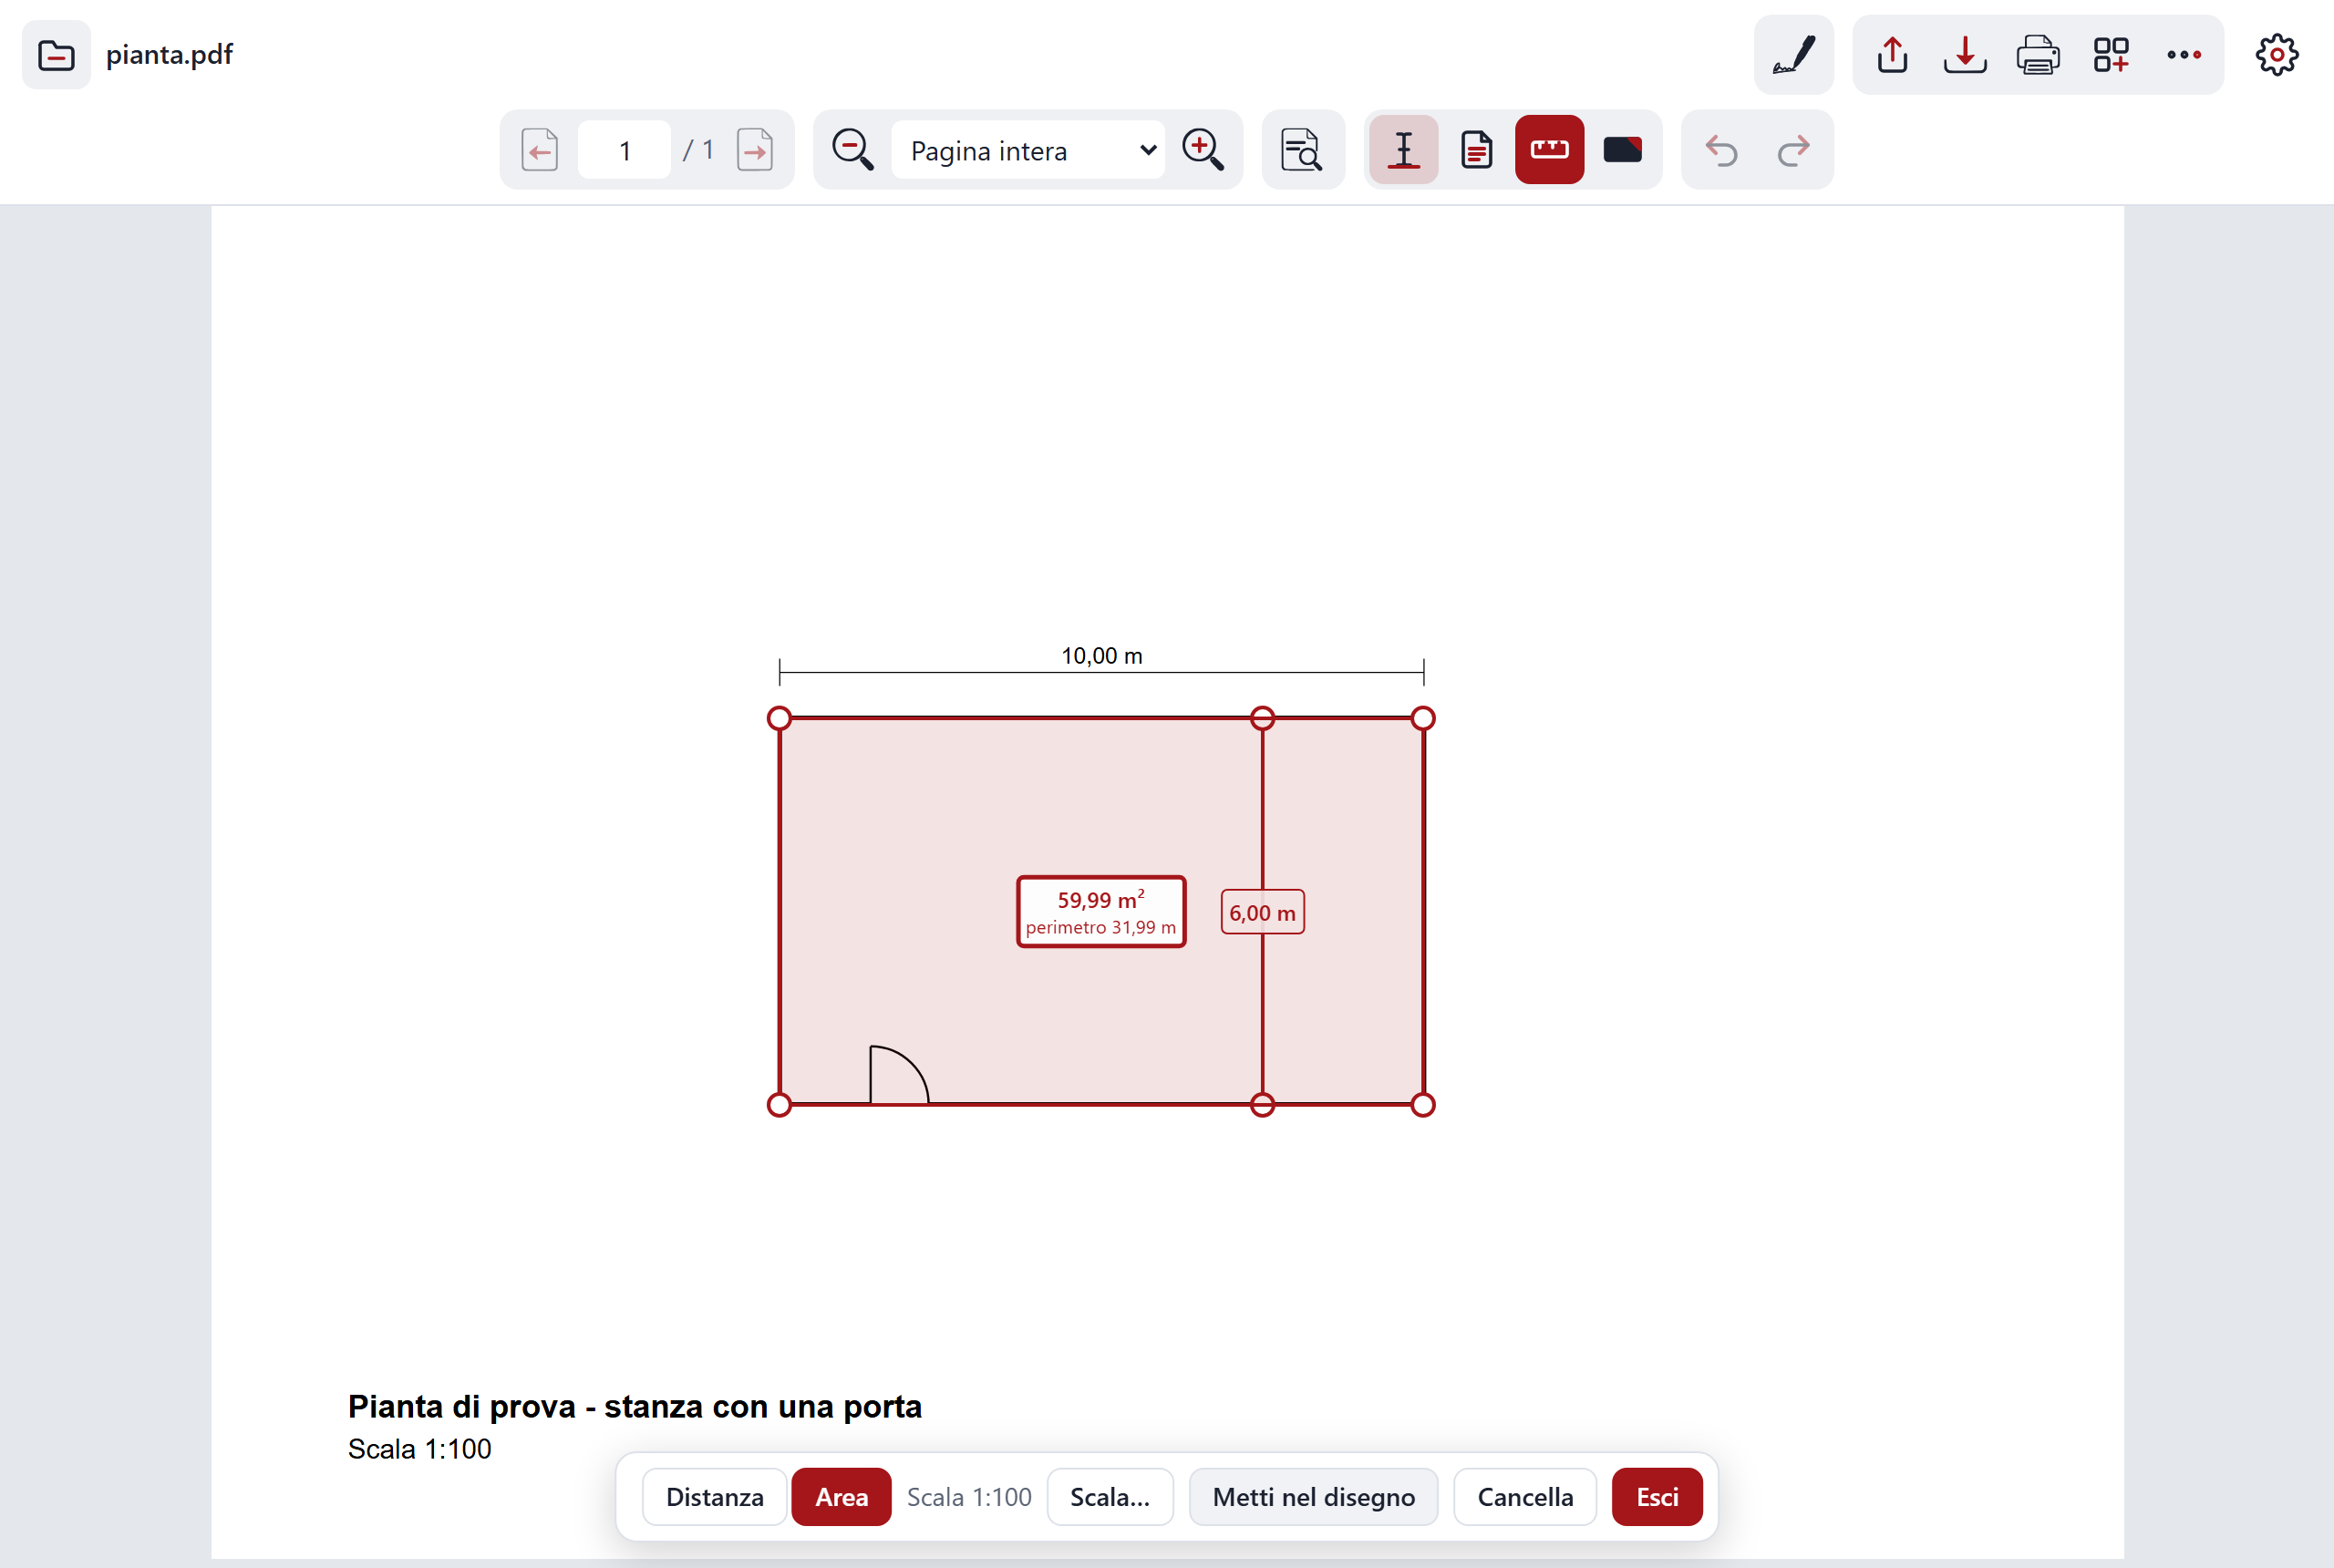Click the zoom in magnifier
The height and width of the screenshot is (1568, 2334).
[1203, 150]
